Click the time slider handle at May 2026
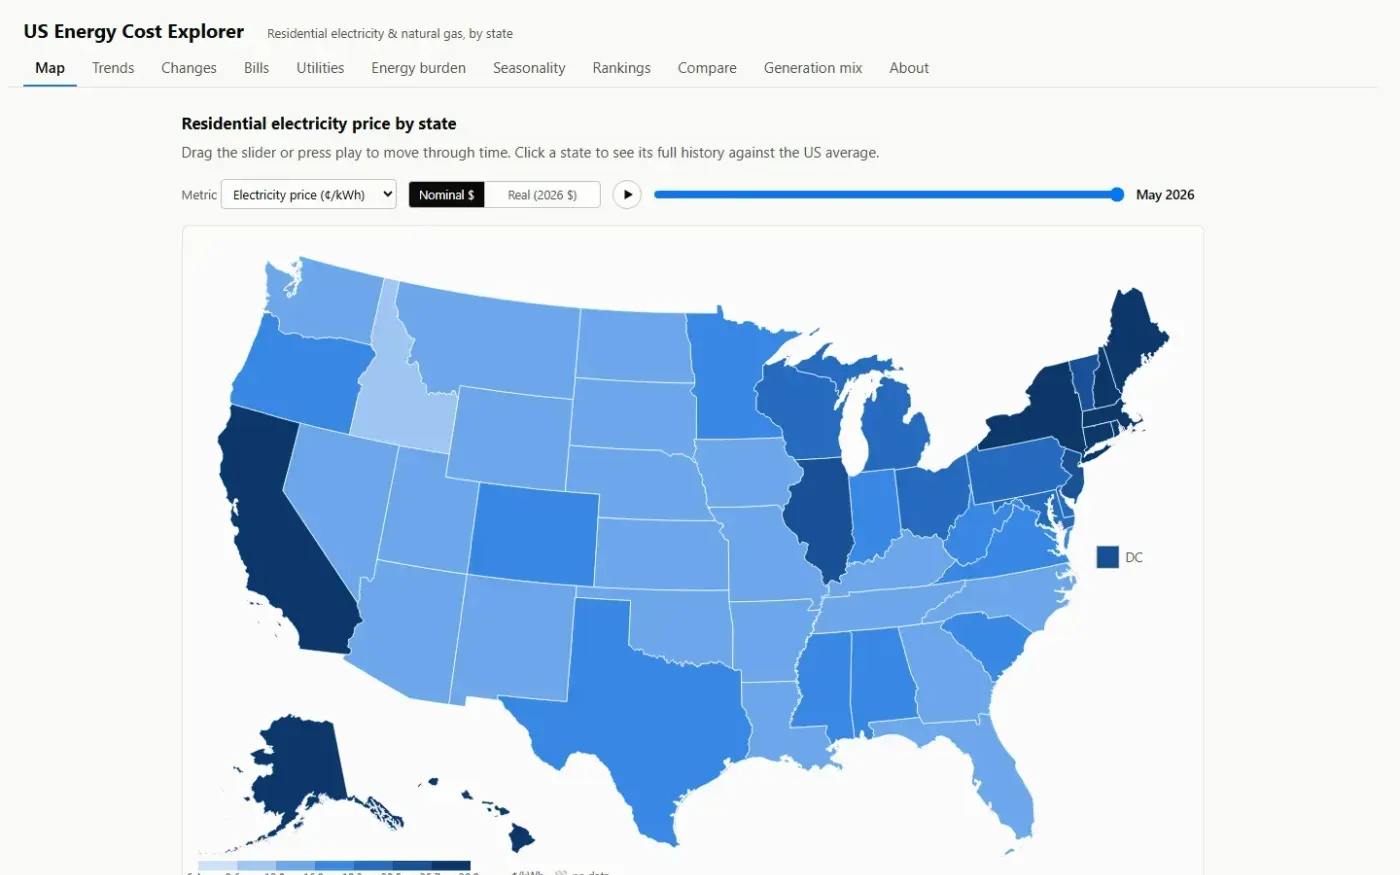Image resolution: width=1400 pixels, height=875 pixels. click(1117, 194)
